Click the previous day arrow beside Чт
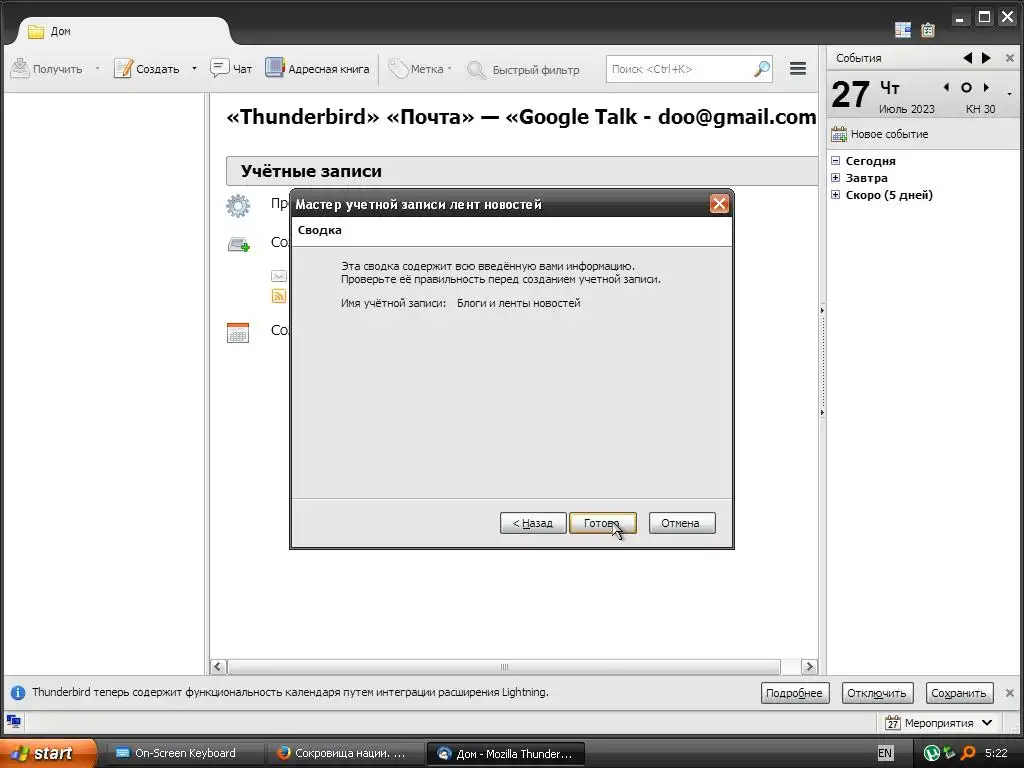Viewport: 1024px width, 768px height. [x=946, y=87]
